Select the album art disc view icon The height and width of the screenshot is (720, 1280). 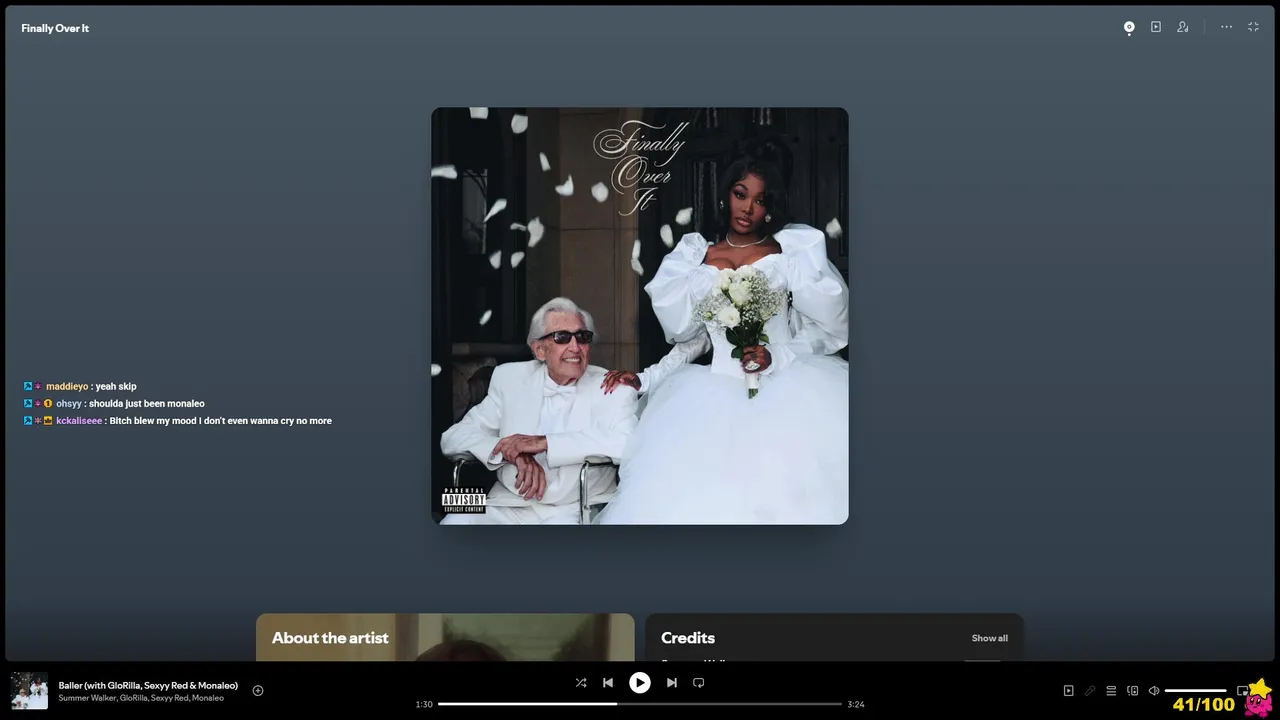(x=1129, y=27)
